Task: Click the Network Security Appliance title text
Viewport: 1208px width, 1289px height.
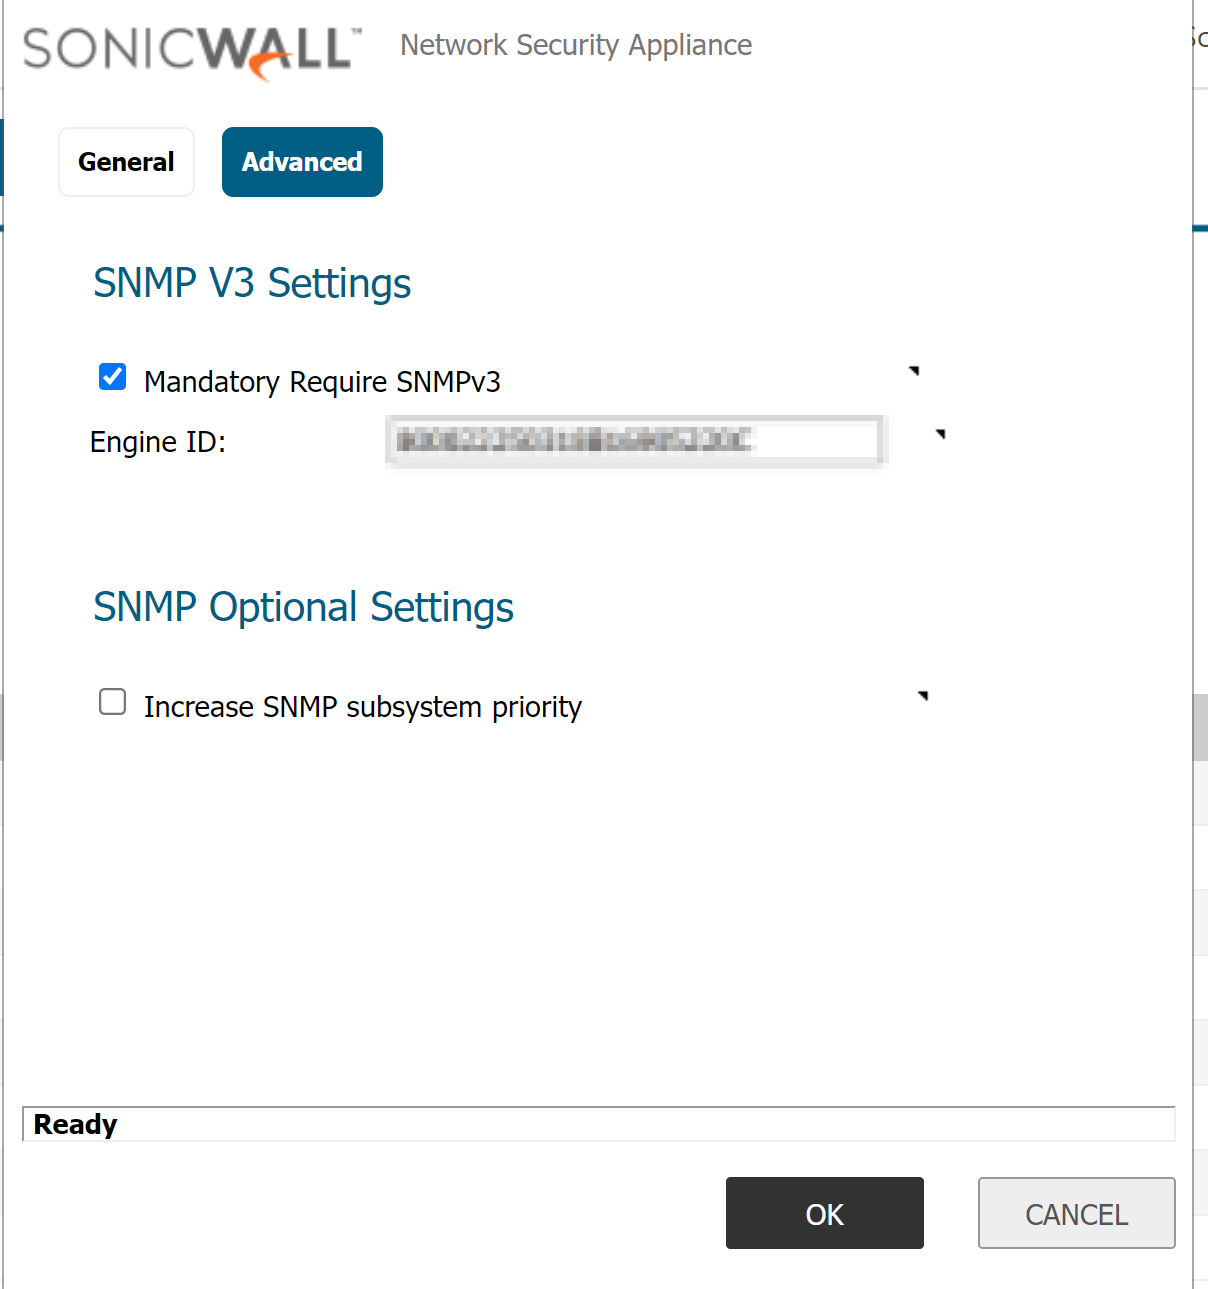Action: click(x=576, y=45)
